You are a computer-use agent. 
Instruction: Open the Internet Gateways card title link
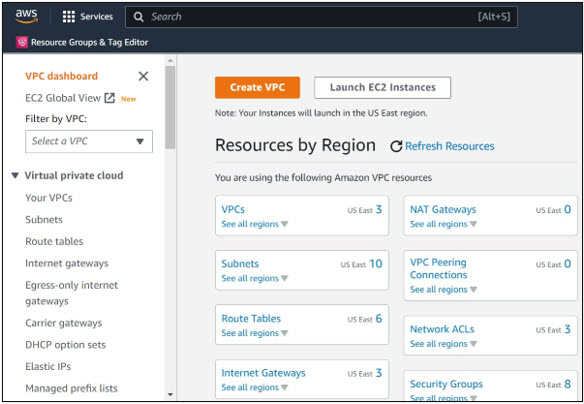pyautogui.click(x=263, y=373)
